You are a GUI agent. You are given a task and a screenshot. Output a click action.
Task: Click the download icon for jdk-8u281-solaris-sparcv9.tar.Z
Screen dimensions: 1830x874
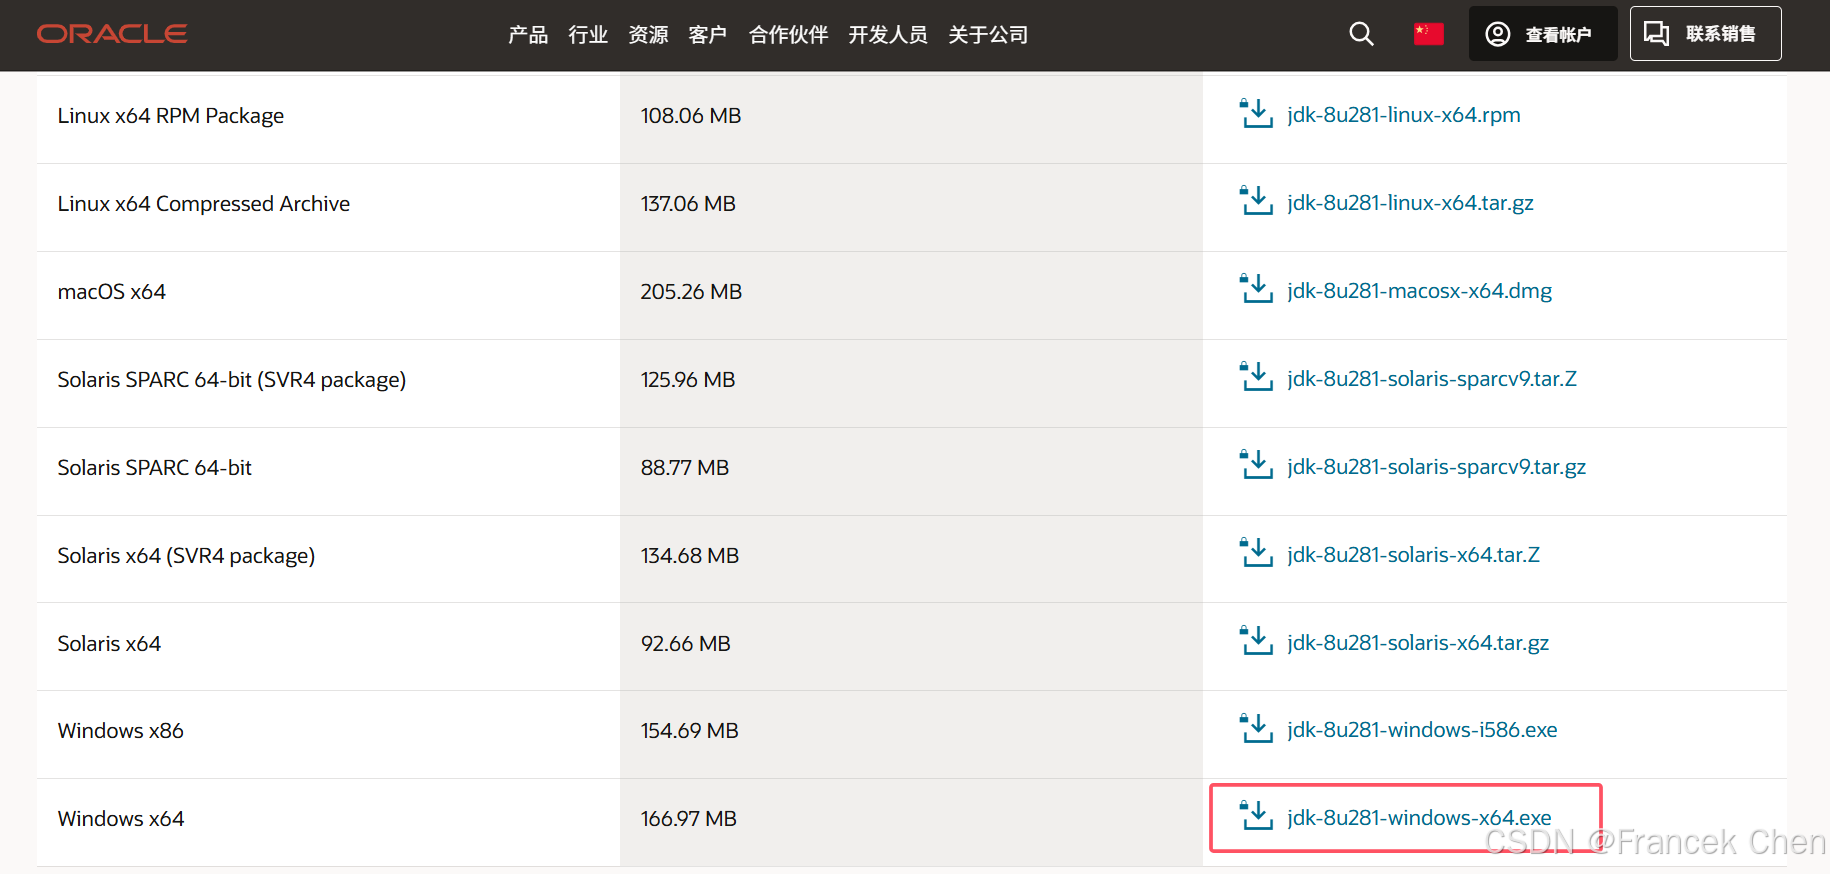point(1256,378)
